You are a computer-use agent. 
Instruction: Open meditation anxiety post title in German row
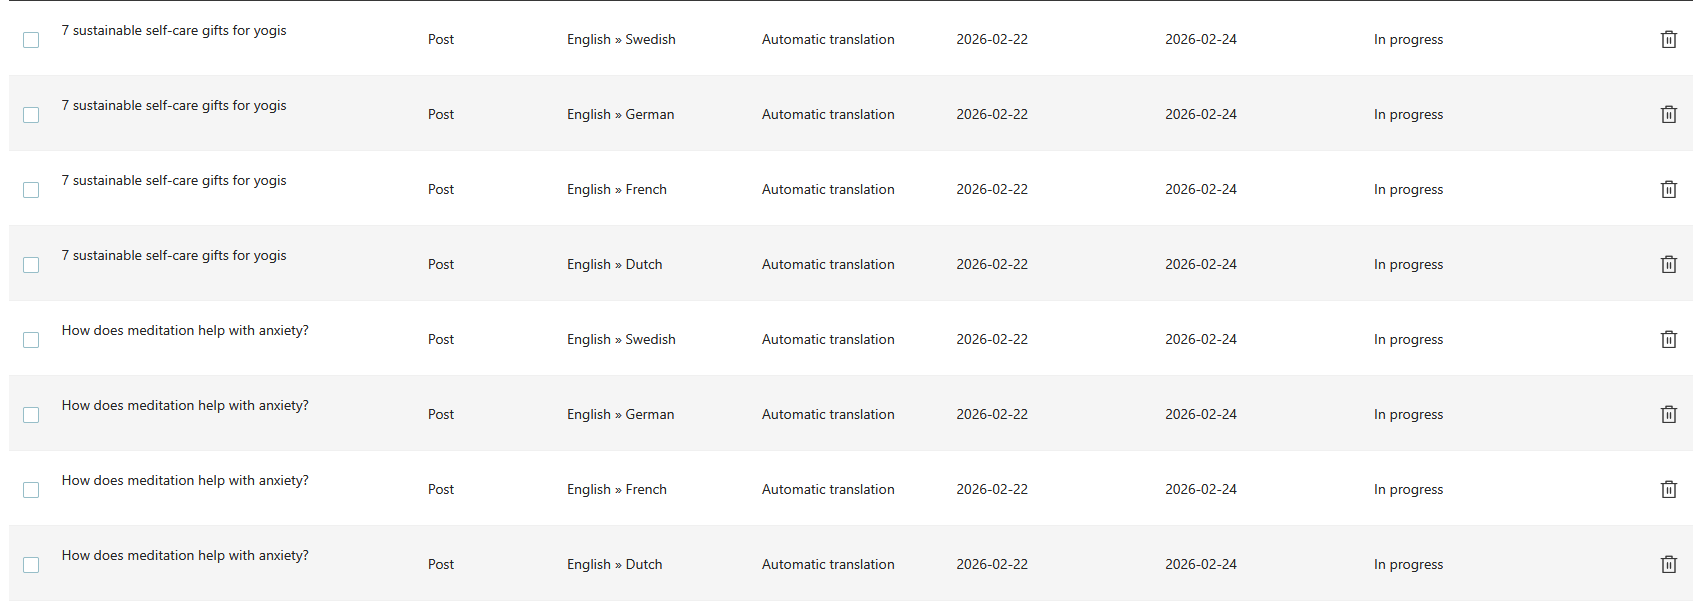(185, 406)
